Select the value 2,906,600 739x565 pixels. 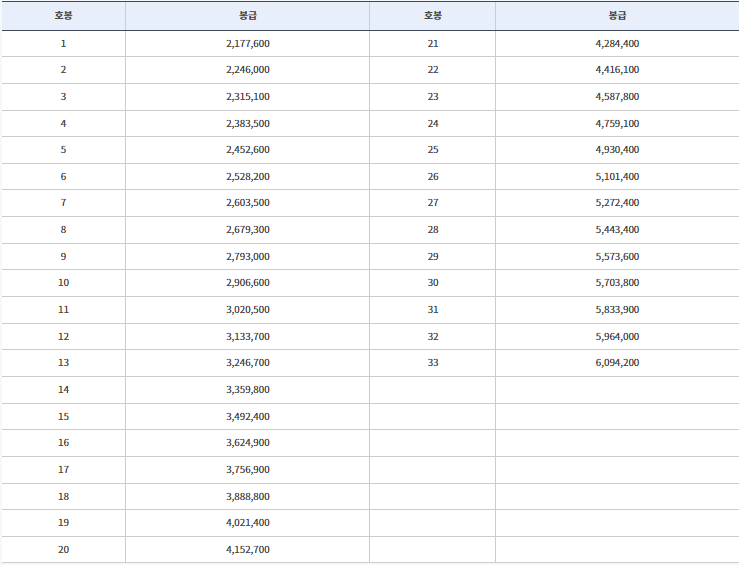[248, 283]
